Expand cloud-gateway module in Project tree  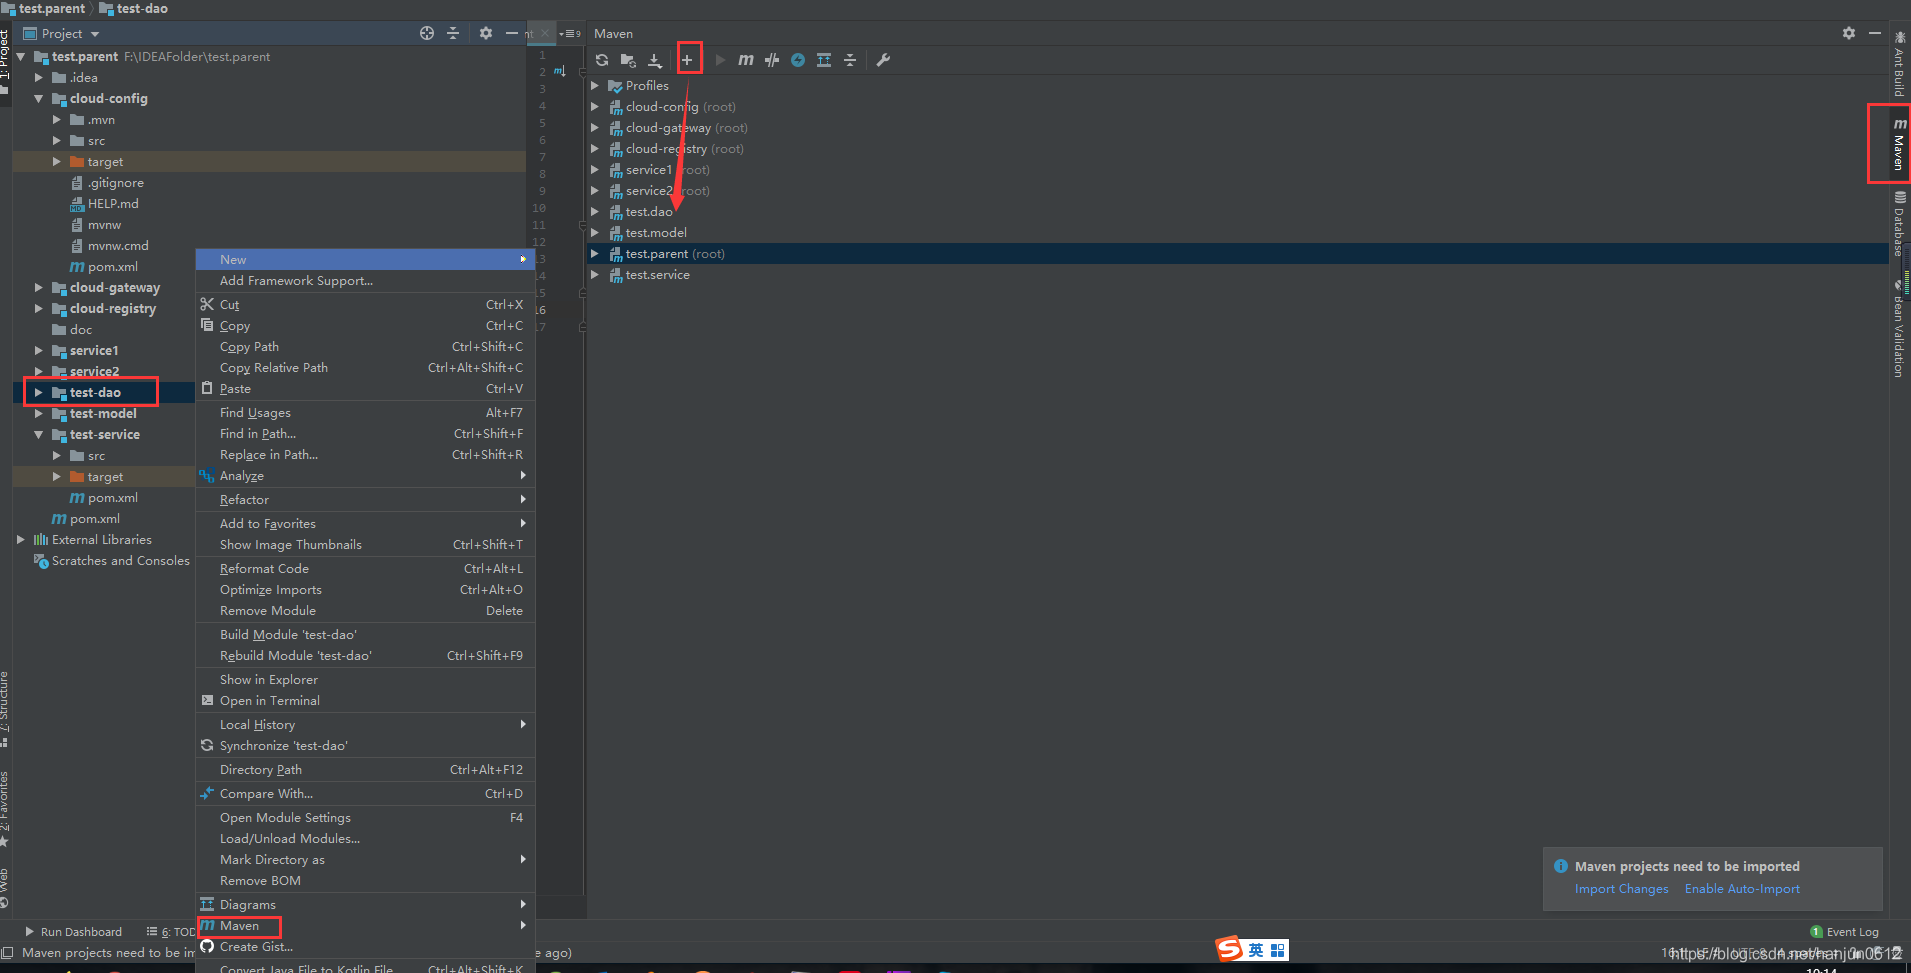(x=39, y=288)
